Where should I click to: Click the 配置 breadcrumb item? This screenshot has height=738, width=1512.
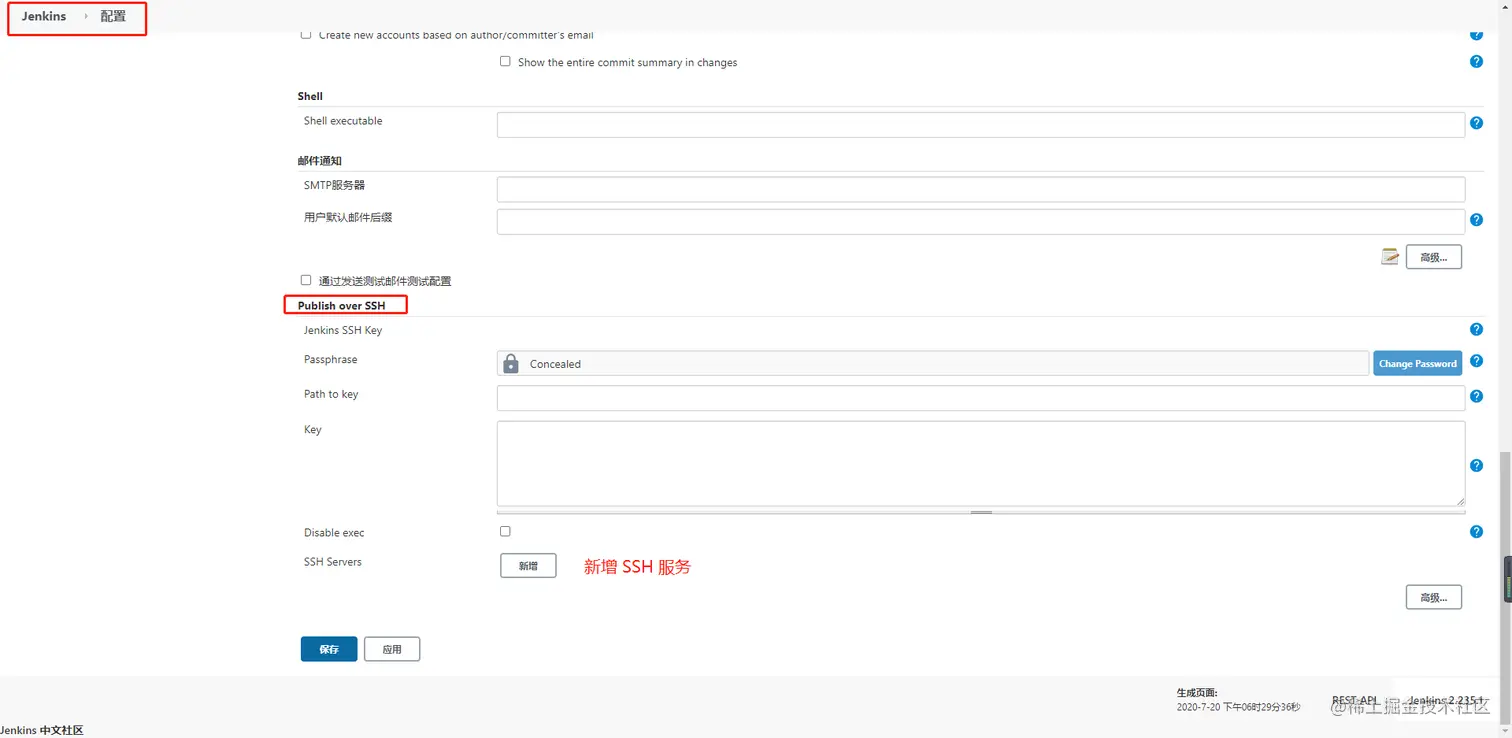[113, 17]
